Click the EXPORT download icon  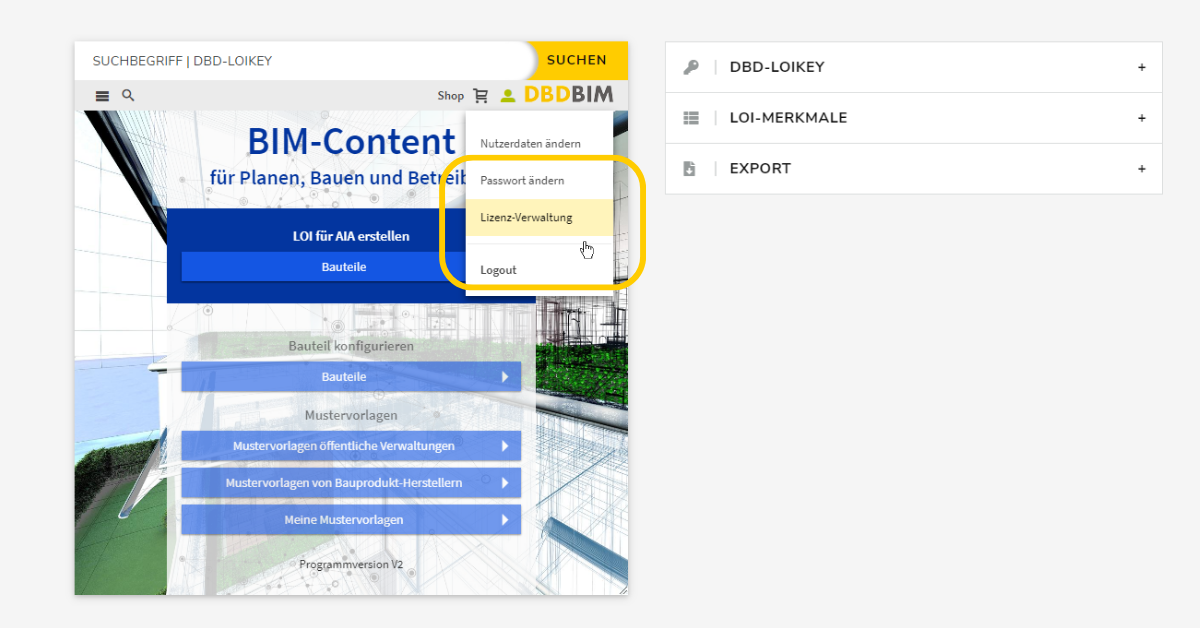click(x=690, y=169)
